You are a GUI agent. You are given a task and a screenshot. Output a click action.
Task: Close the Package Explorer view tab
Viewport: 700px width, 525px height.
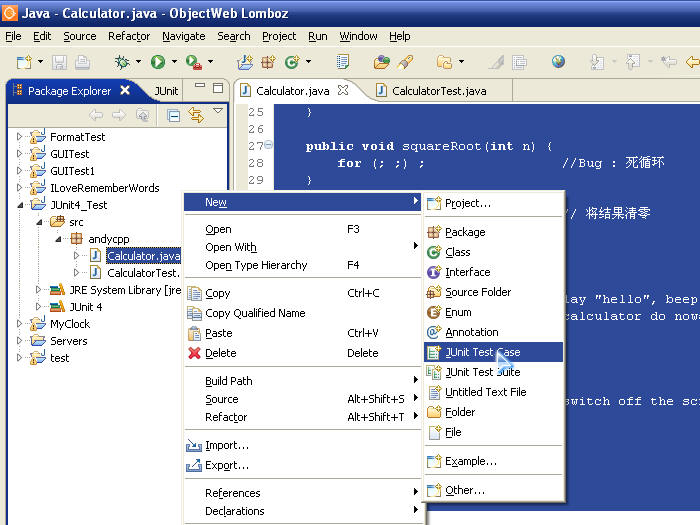125,90
